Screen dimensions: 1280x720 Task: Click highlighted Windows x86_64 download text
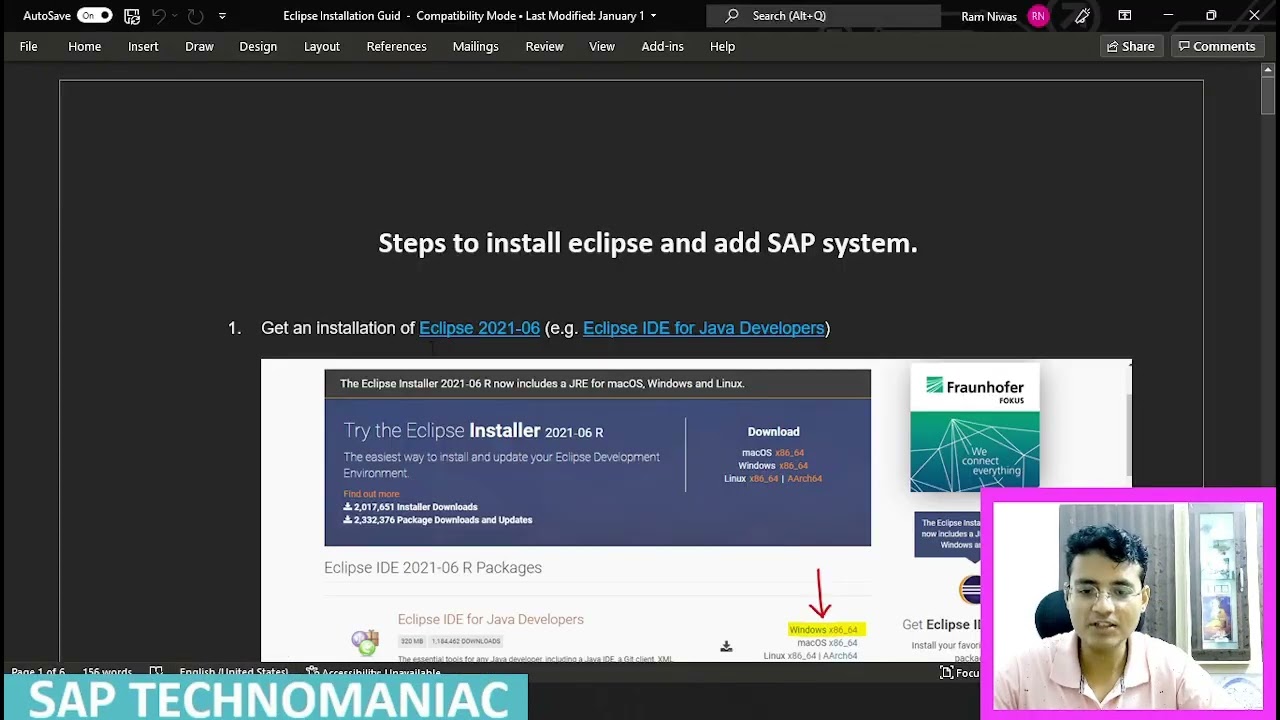point(823,629)
